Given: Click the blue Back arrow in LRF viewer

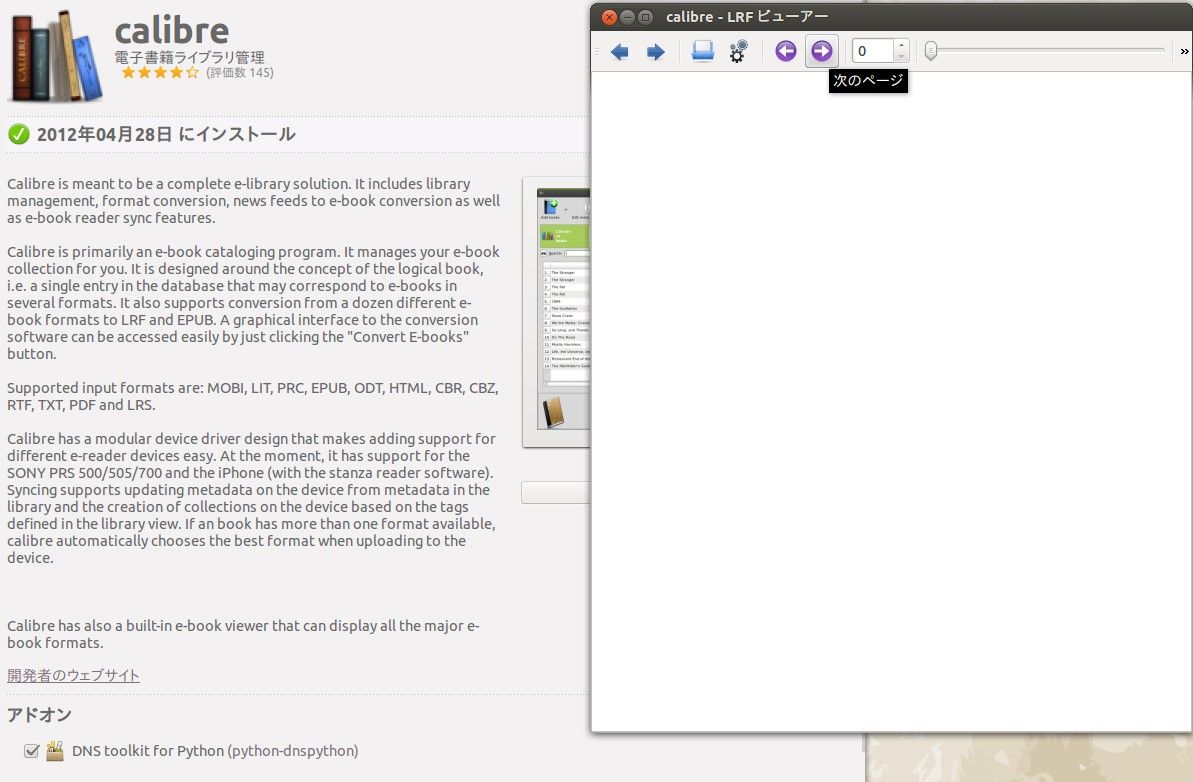Looking at the screenshot, I should pos(619,52).
